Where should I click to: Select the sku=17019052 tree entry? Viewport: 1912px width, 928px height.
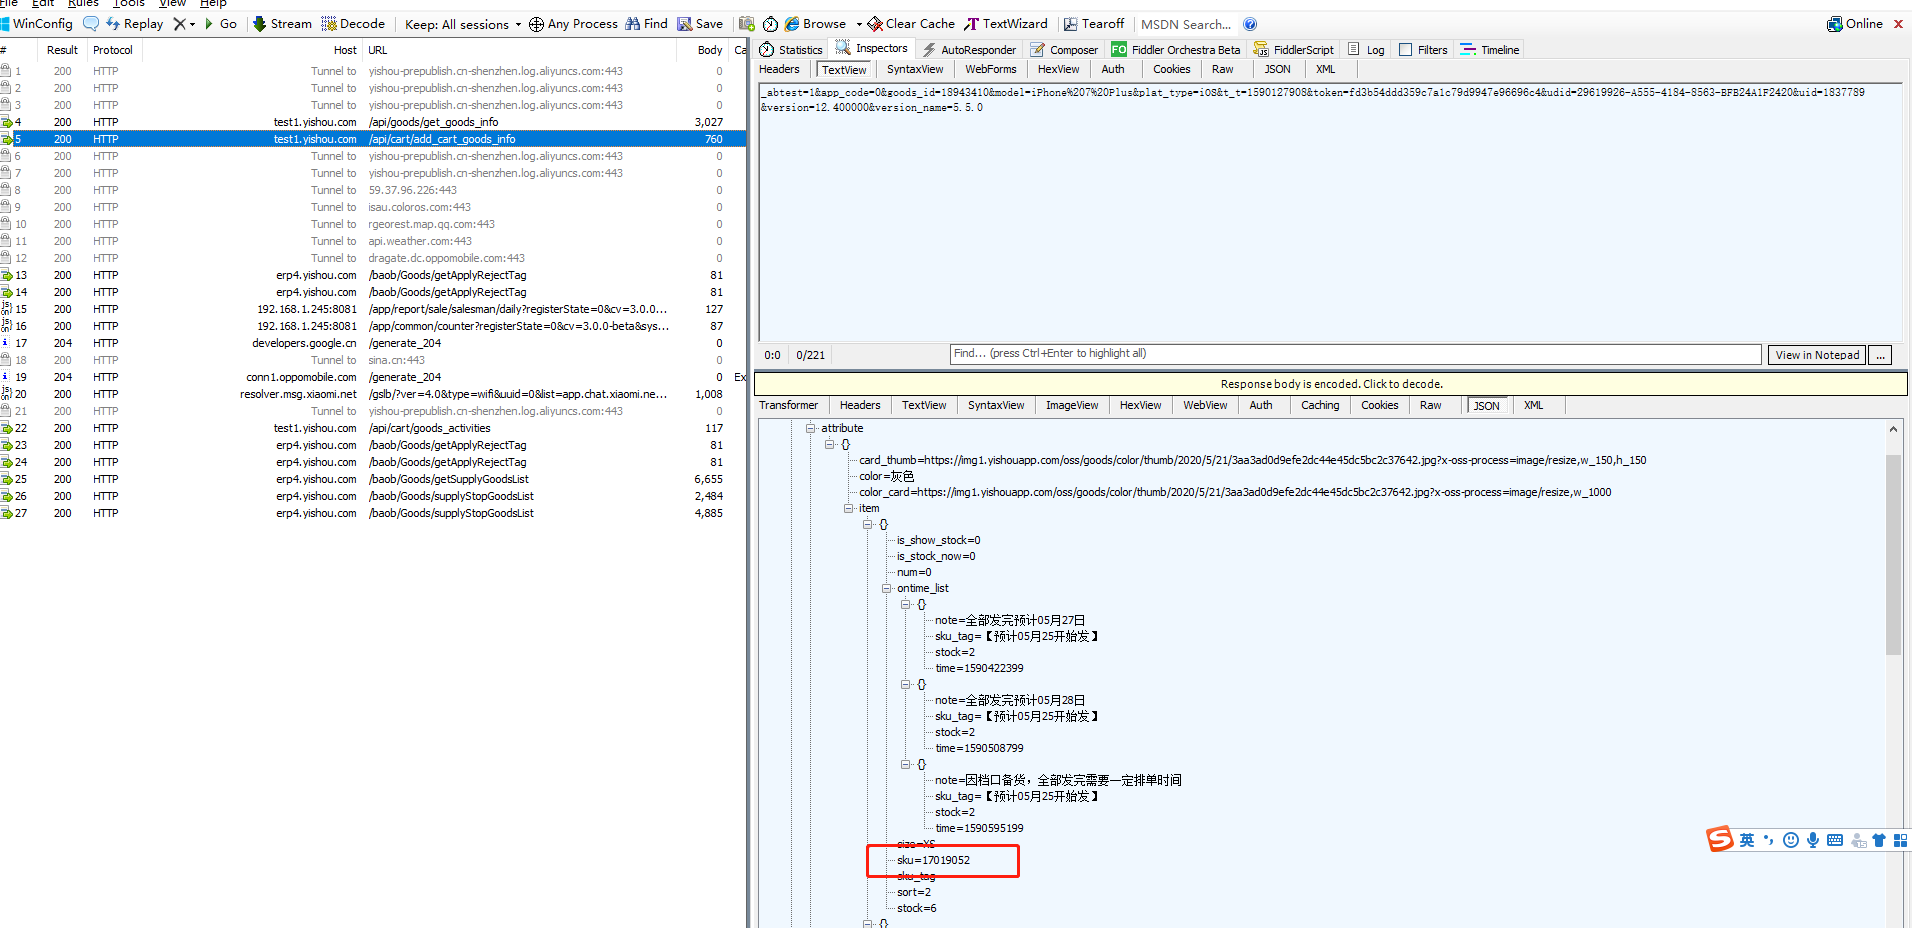tap(933, 860)
